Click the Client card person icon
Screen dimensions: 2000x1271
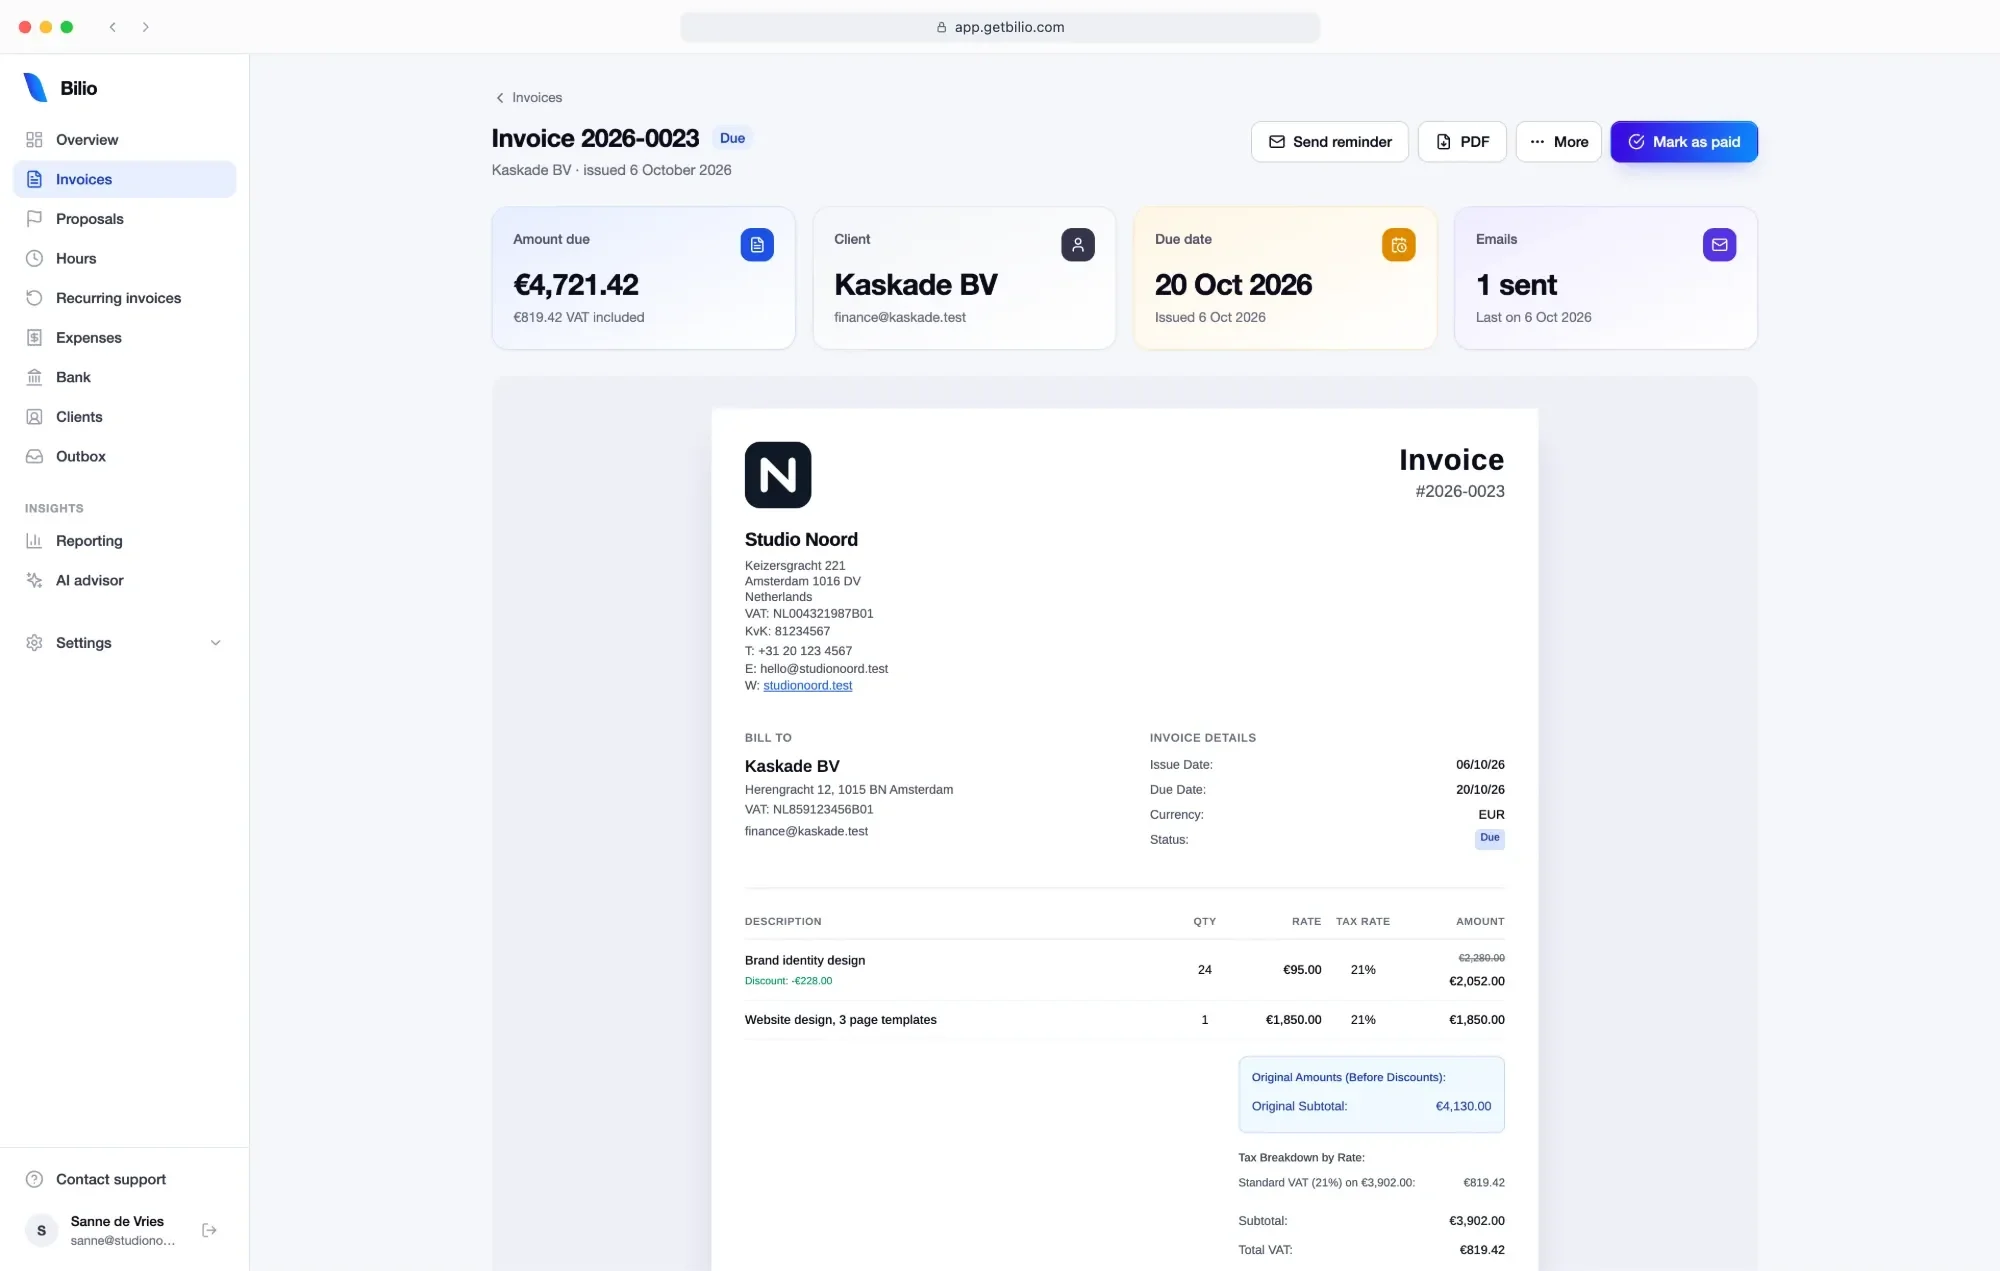[1078, 245]
